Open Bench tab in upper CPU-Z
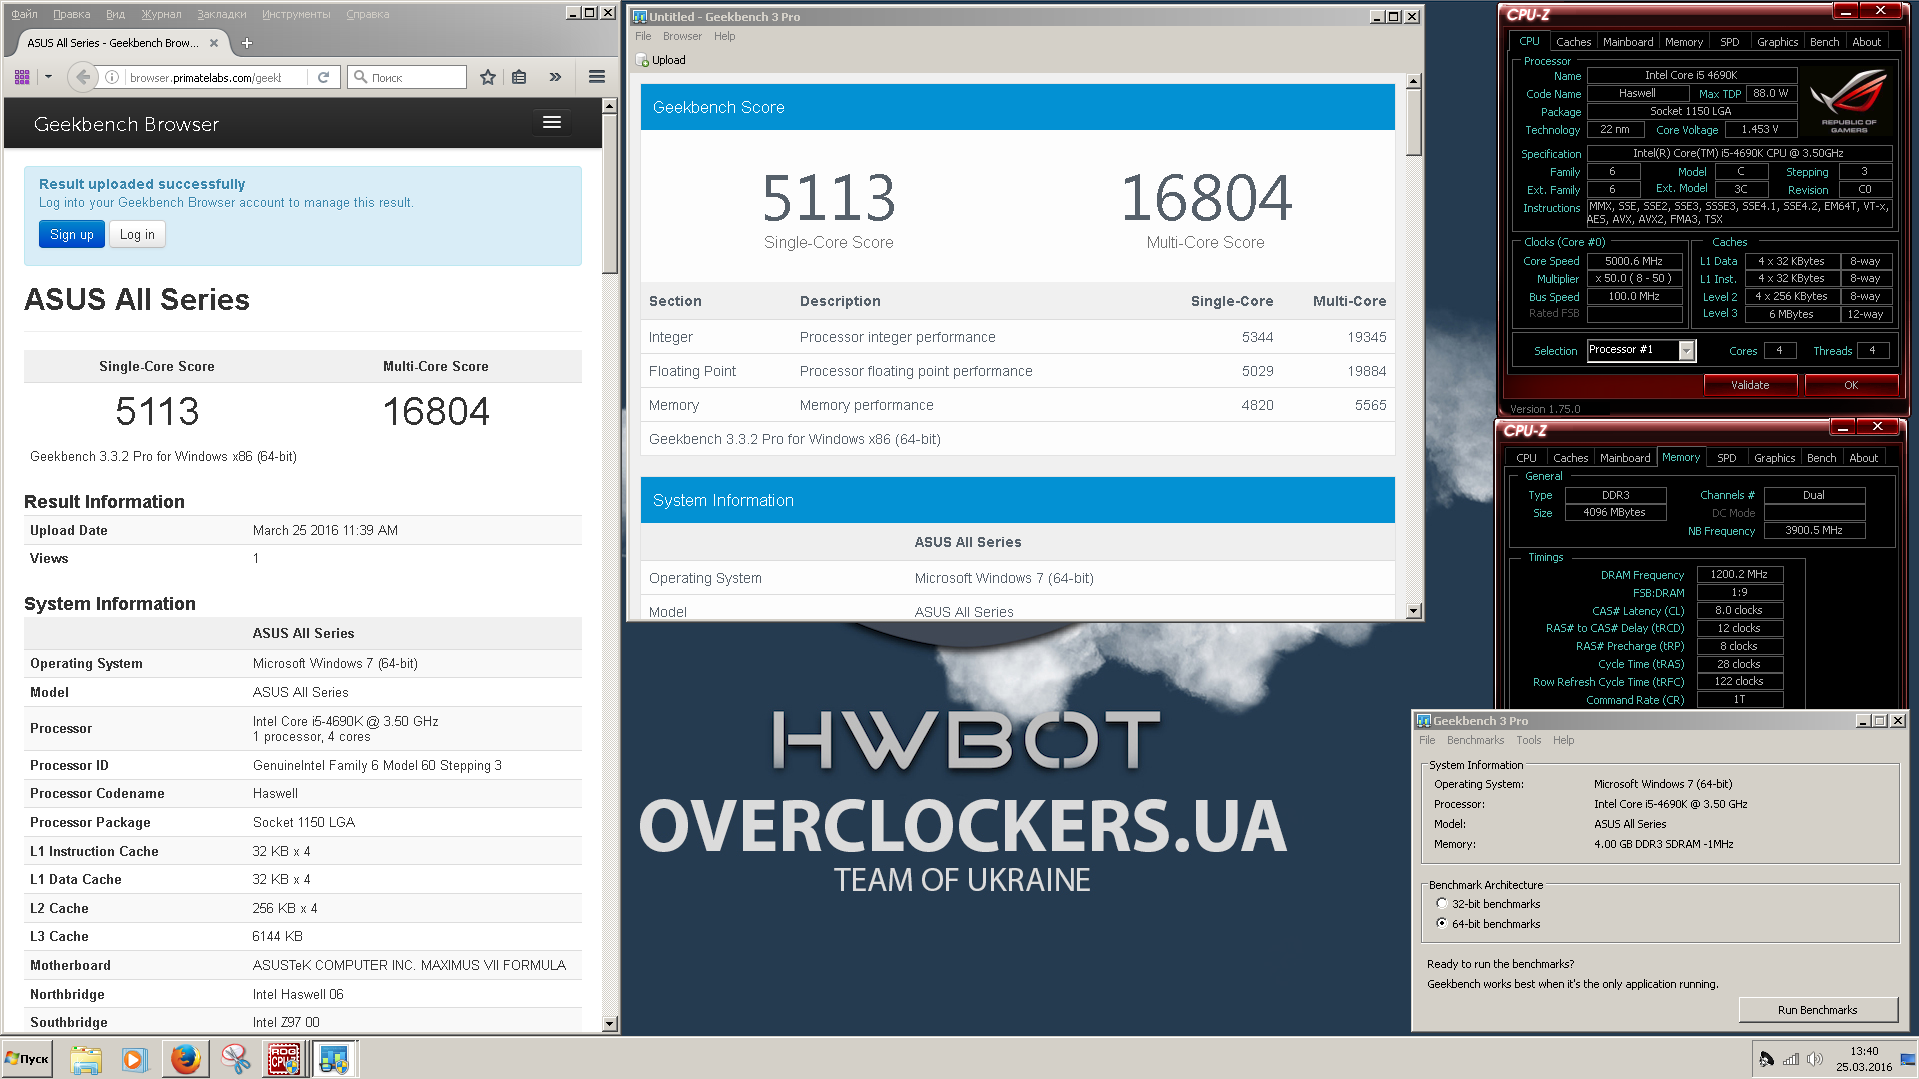1919x1079 pixels. click(x=1824, y=42)
